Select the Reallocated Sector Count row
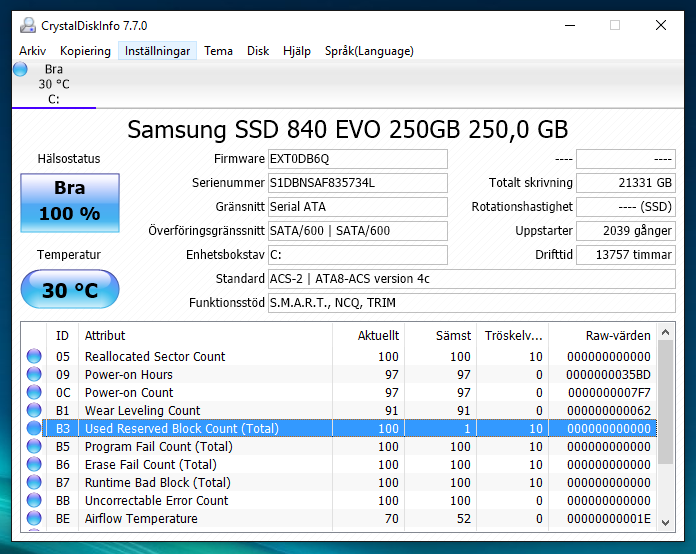 [x=339, y=356]
